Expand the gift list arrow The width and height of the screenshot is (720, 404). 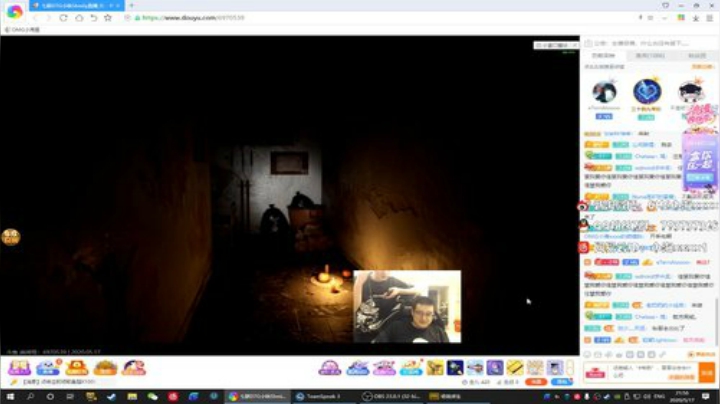[570, 367]
